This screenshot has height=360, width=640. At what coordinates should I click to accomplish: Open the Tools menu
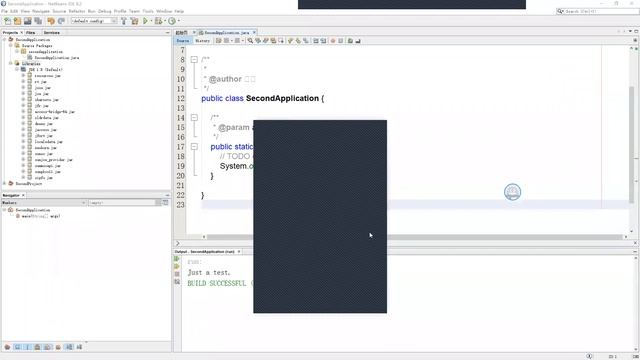click(148, 11)
